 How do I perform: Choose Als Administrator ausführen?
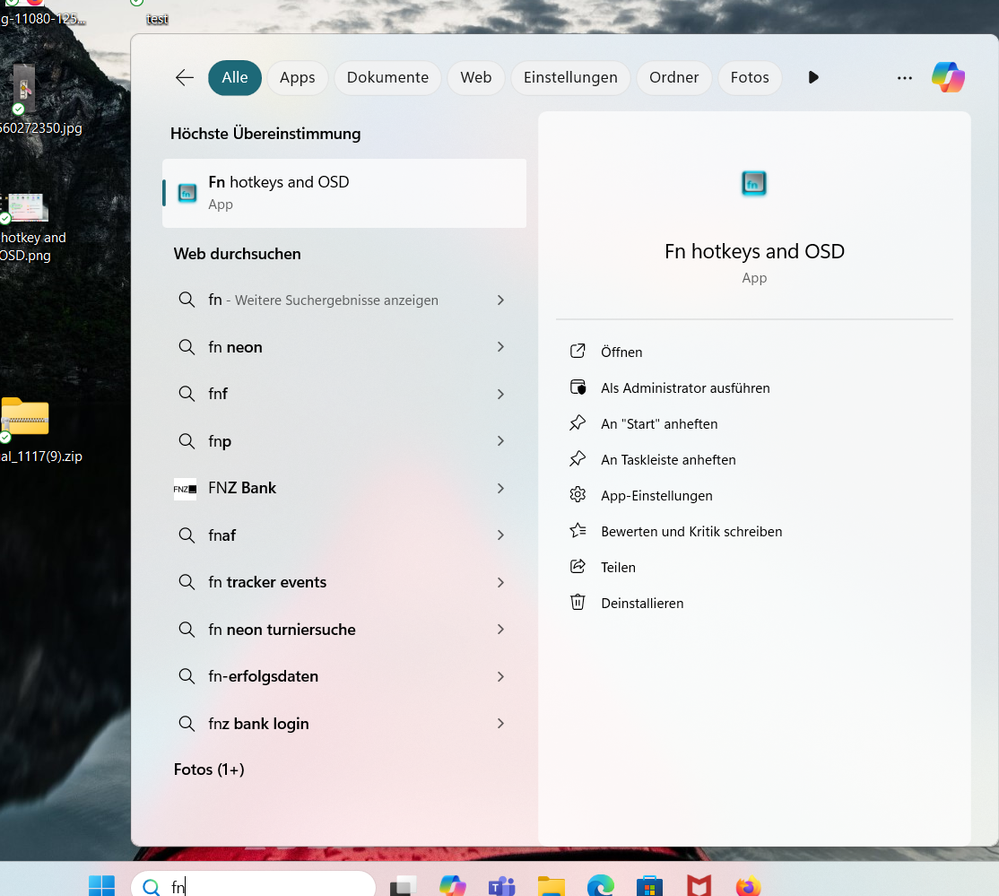point(685,388)
